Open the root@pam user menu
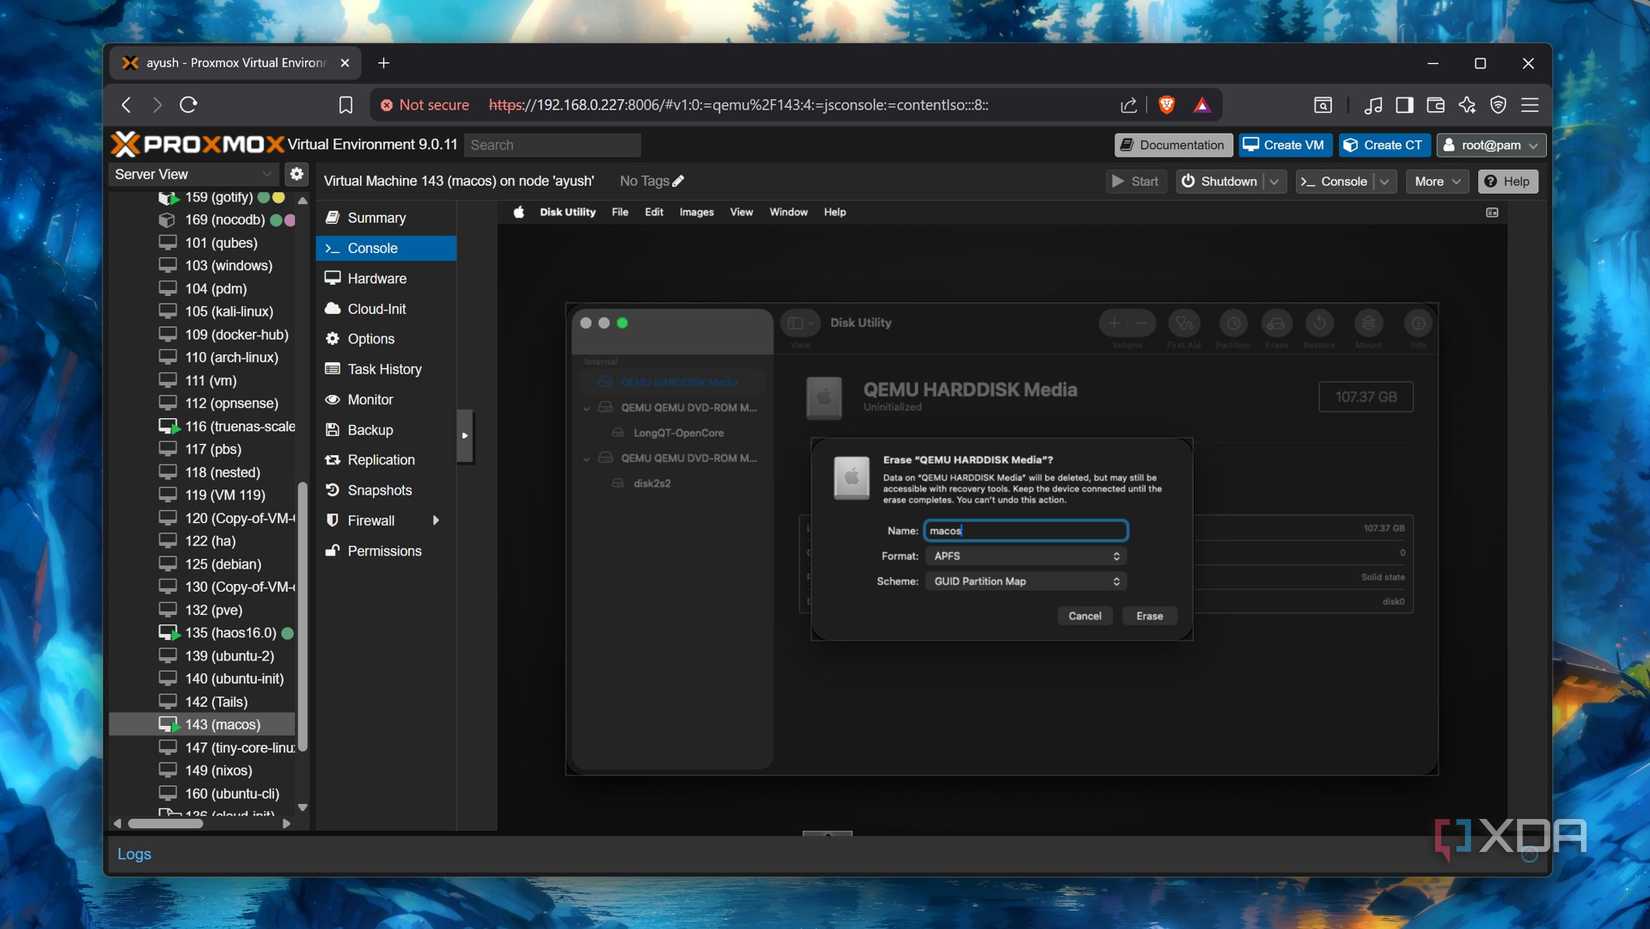Screen dimensions: 1650x929 [1491, 145]
